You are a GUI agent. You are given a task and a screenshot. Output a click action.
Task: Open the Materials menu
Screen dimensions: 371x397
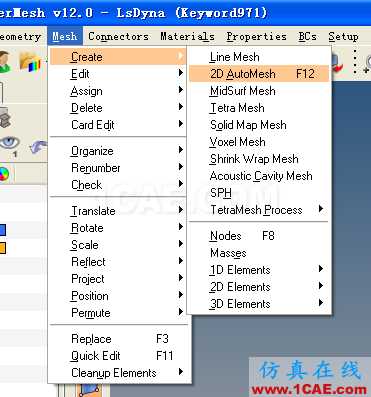[187, 36]
